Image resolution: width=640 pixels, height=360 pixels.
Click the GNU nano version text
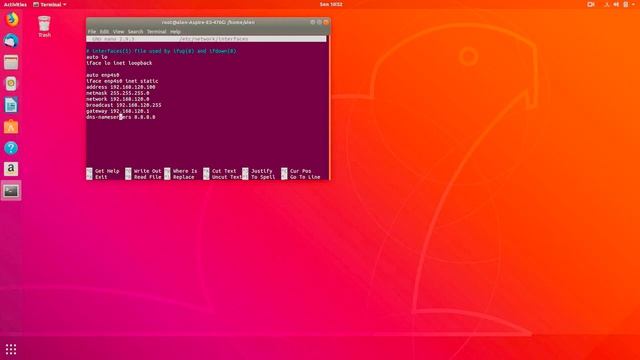click(x=113, y=39)
